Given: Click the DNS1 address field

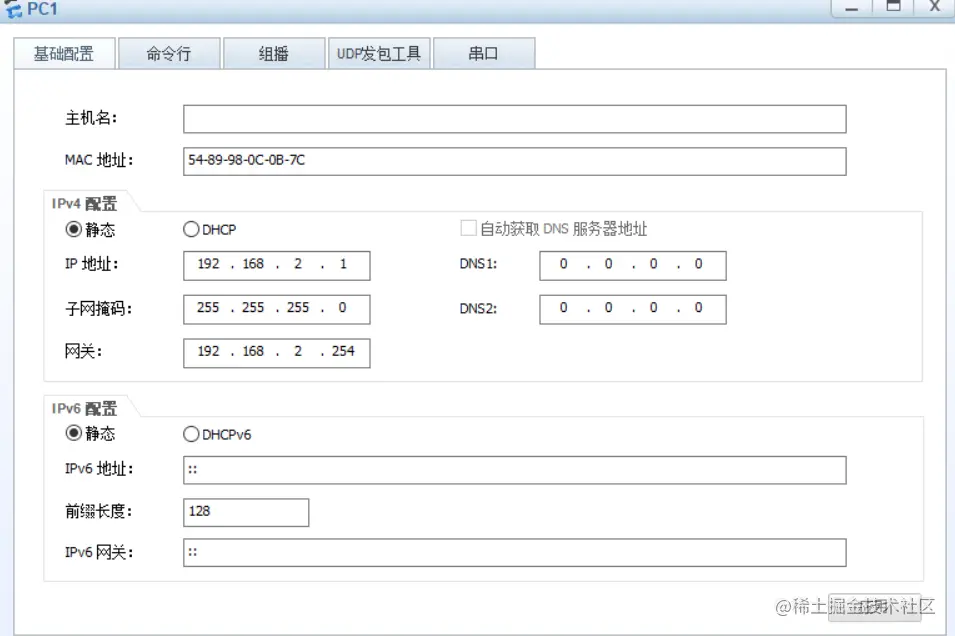Looking at the screenshot, I should point(633,266).
